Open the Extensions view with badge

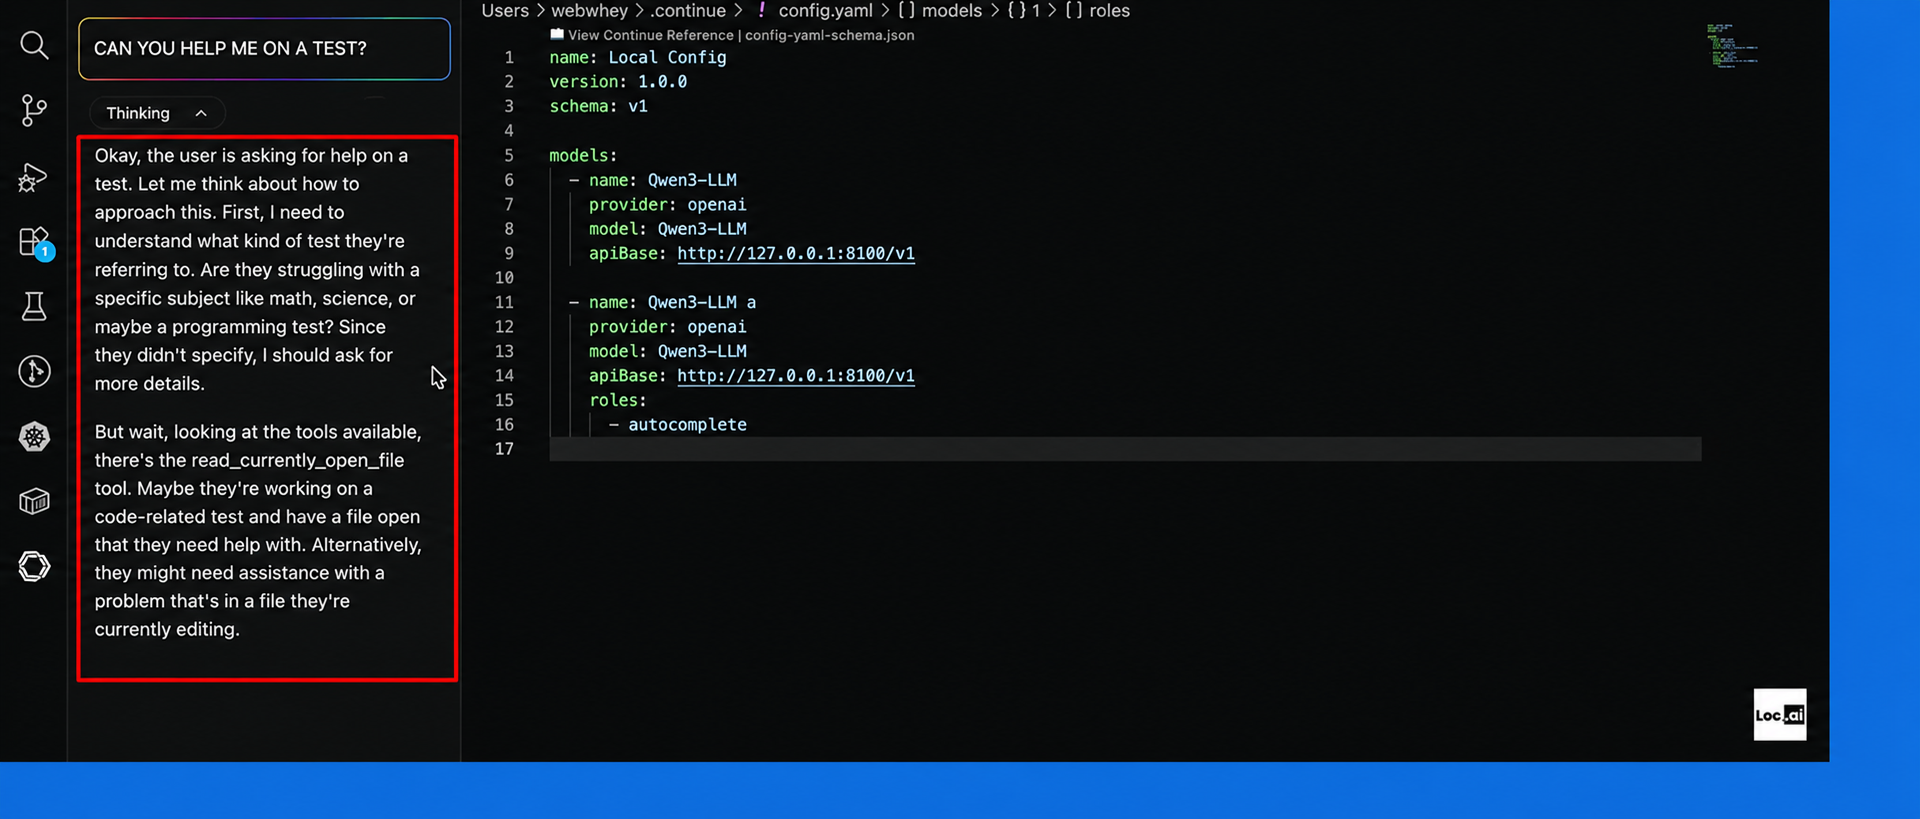pos(35,243)
